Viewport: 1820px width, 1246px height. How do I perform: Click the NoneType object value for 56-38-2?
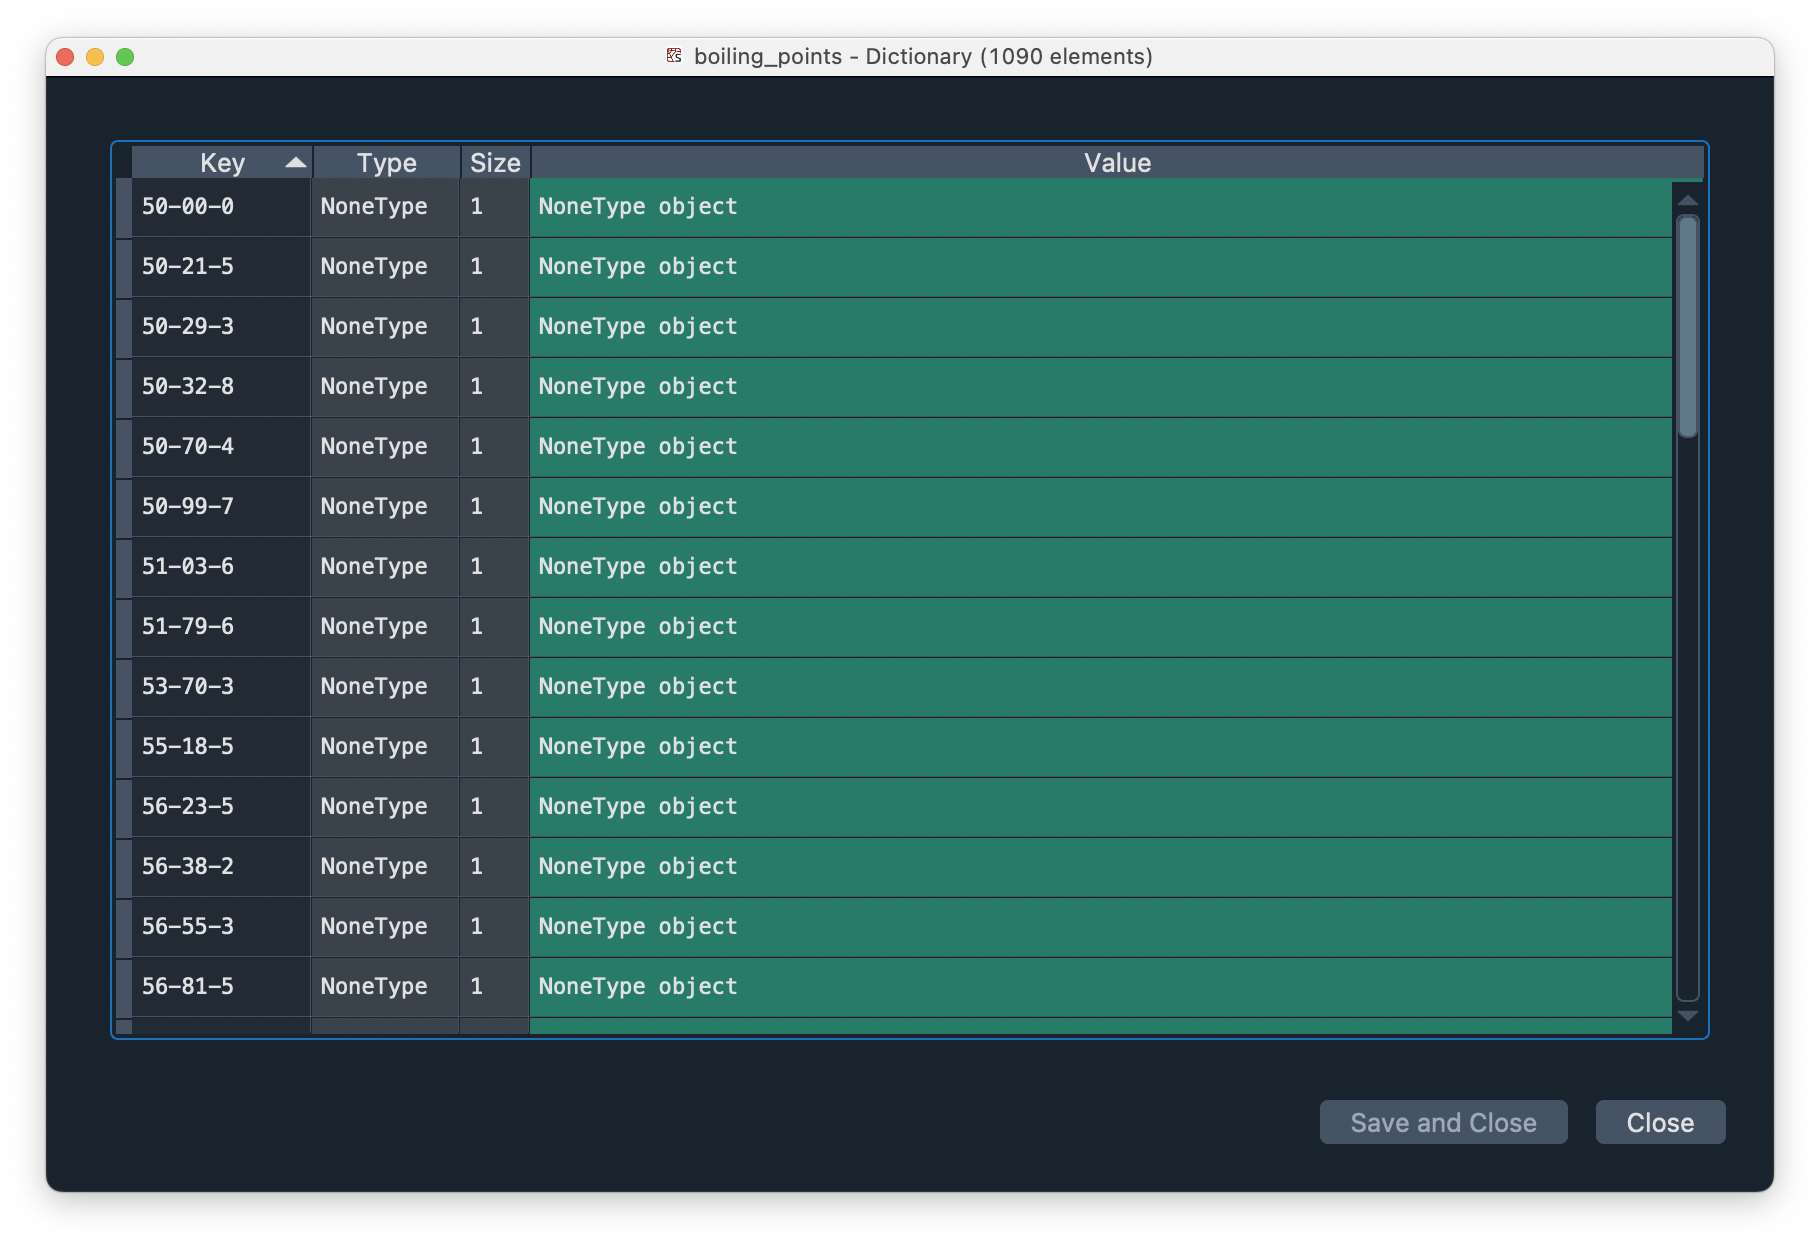click(1101, 867)
